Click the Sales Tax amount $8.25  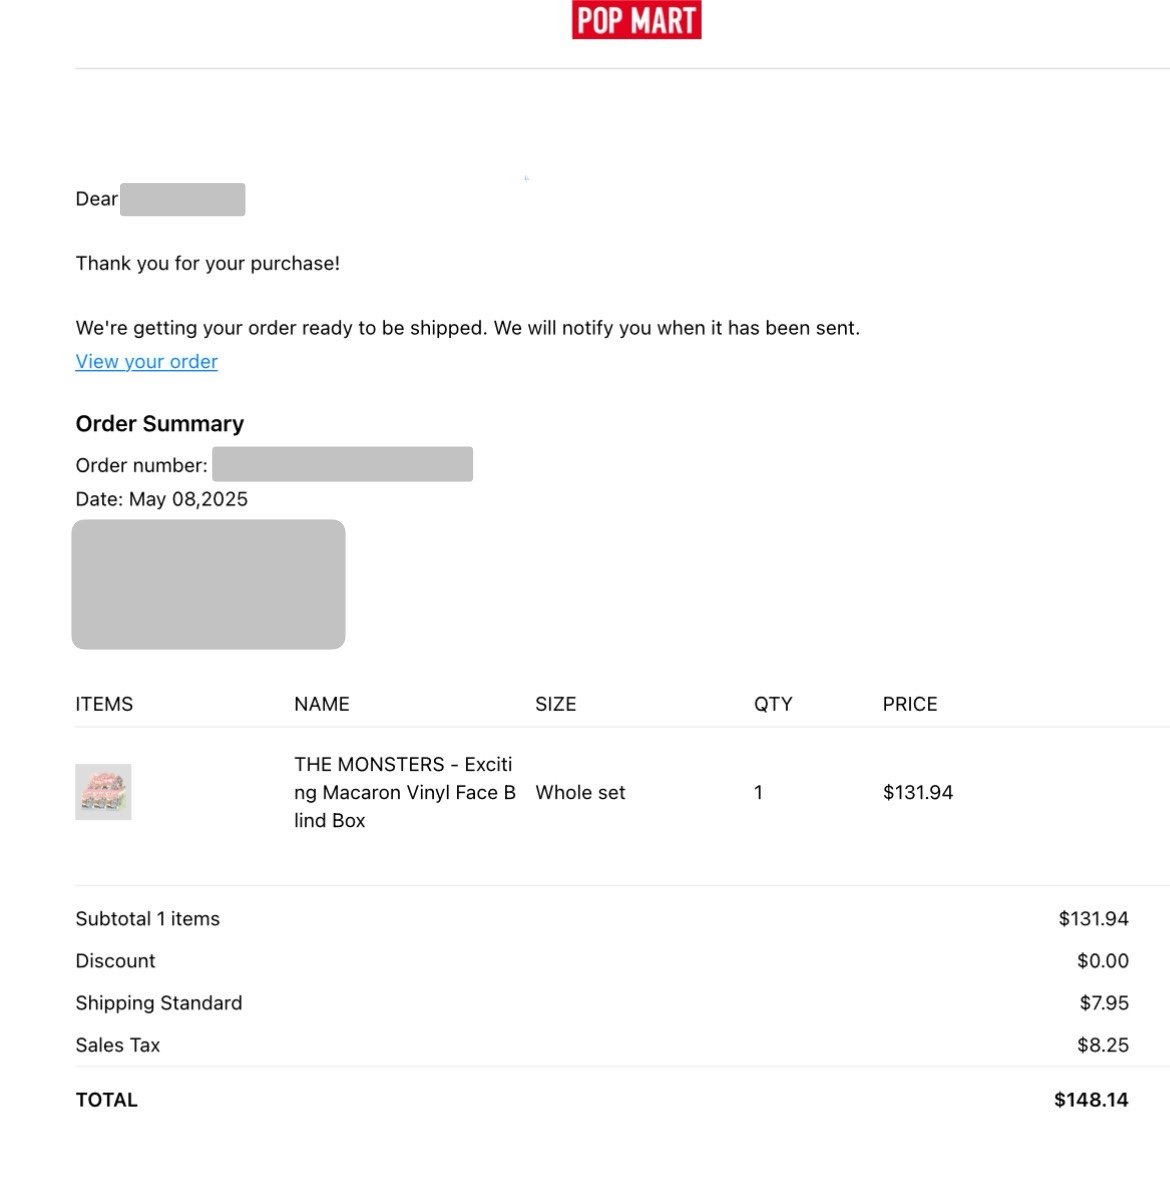1103,1045
